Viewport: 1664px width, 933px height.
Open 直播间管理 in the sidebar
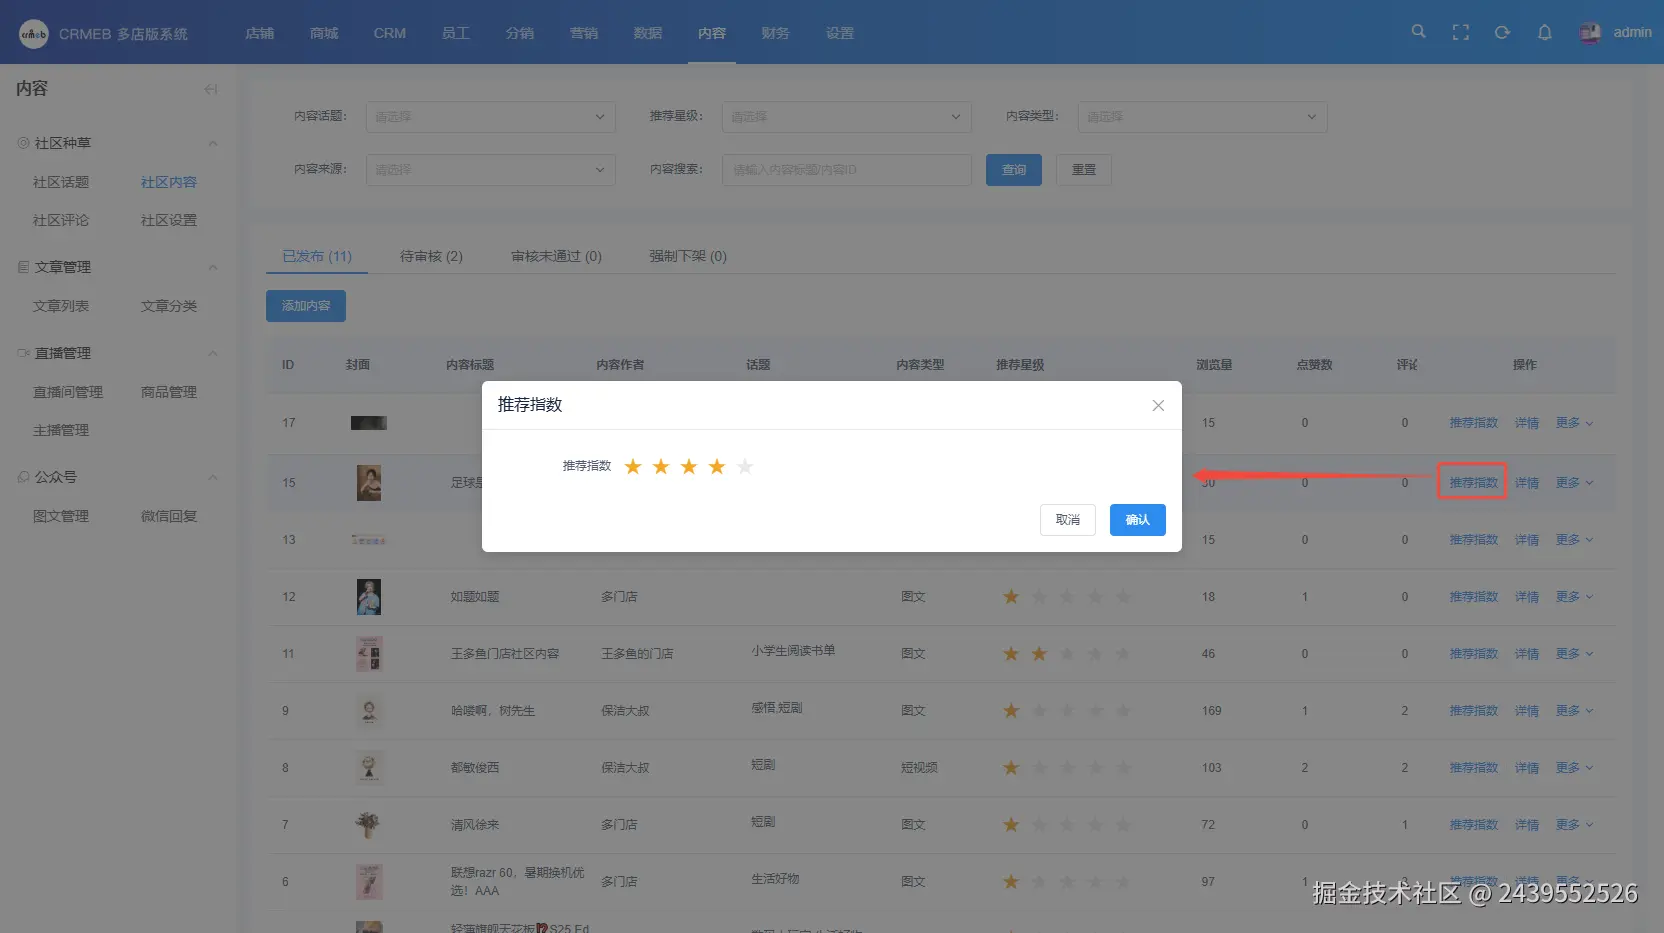pos(68,392)
